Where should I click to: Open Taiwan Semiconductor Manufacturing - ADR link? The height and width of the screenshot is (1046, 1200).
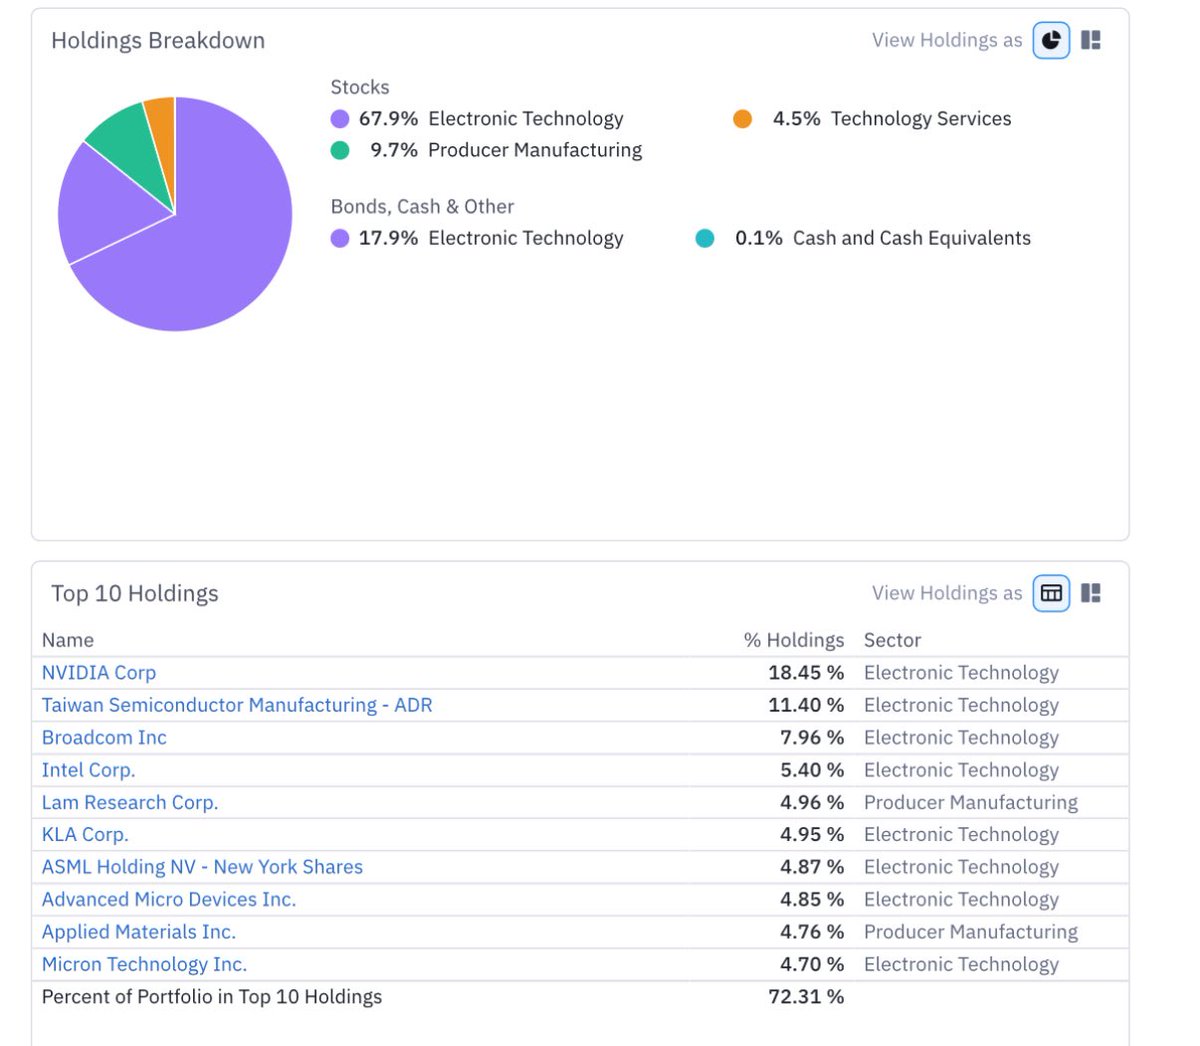coord(237,705)
